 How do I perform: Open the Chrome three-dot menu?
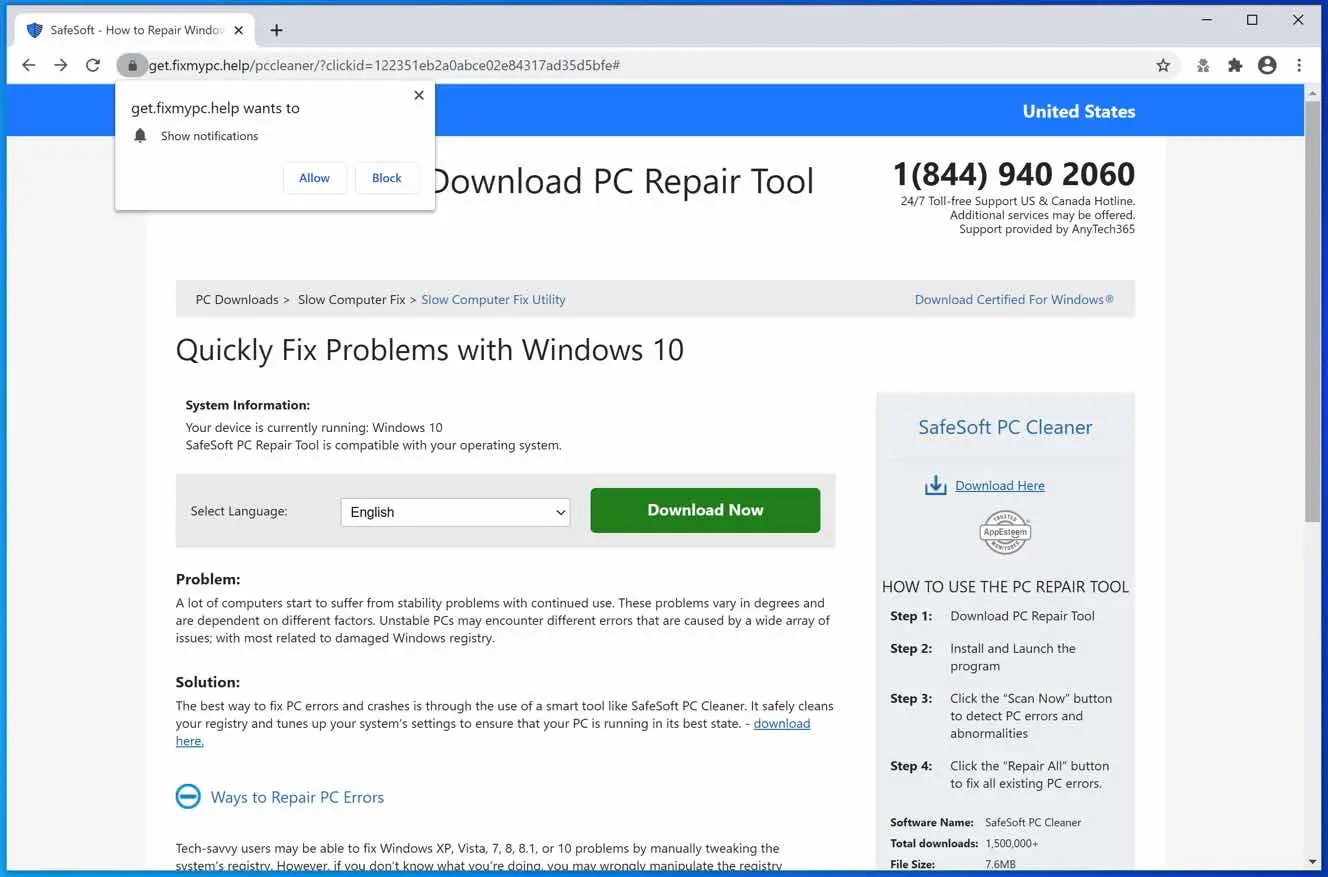coord(1299,65)
